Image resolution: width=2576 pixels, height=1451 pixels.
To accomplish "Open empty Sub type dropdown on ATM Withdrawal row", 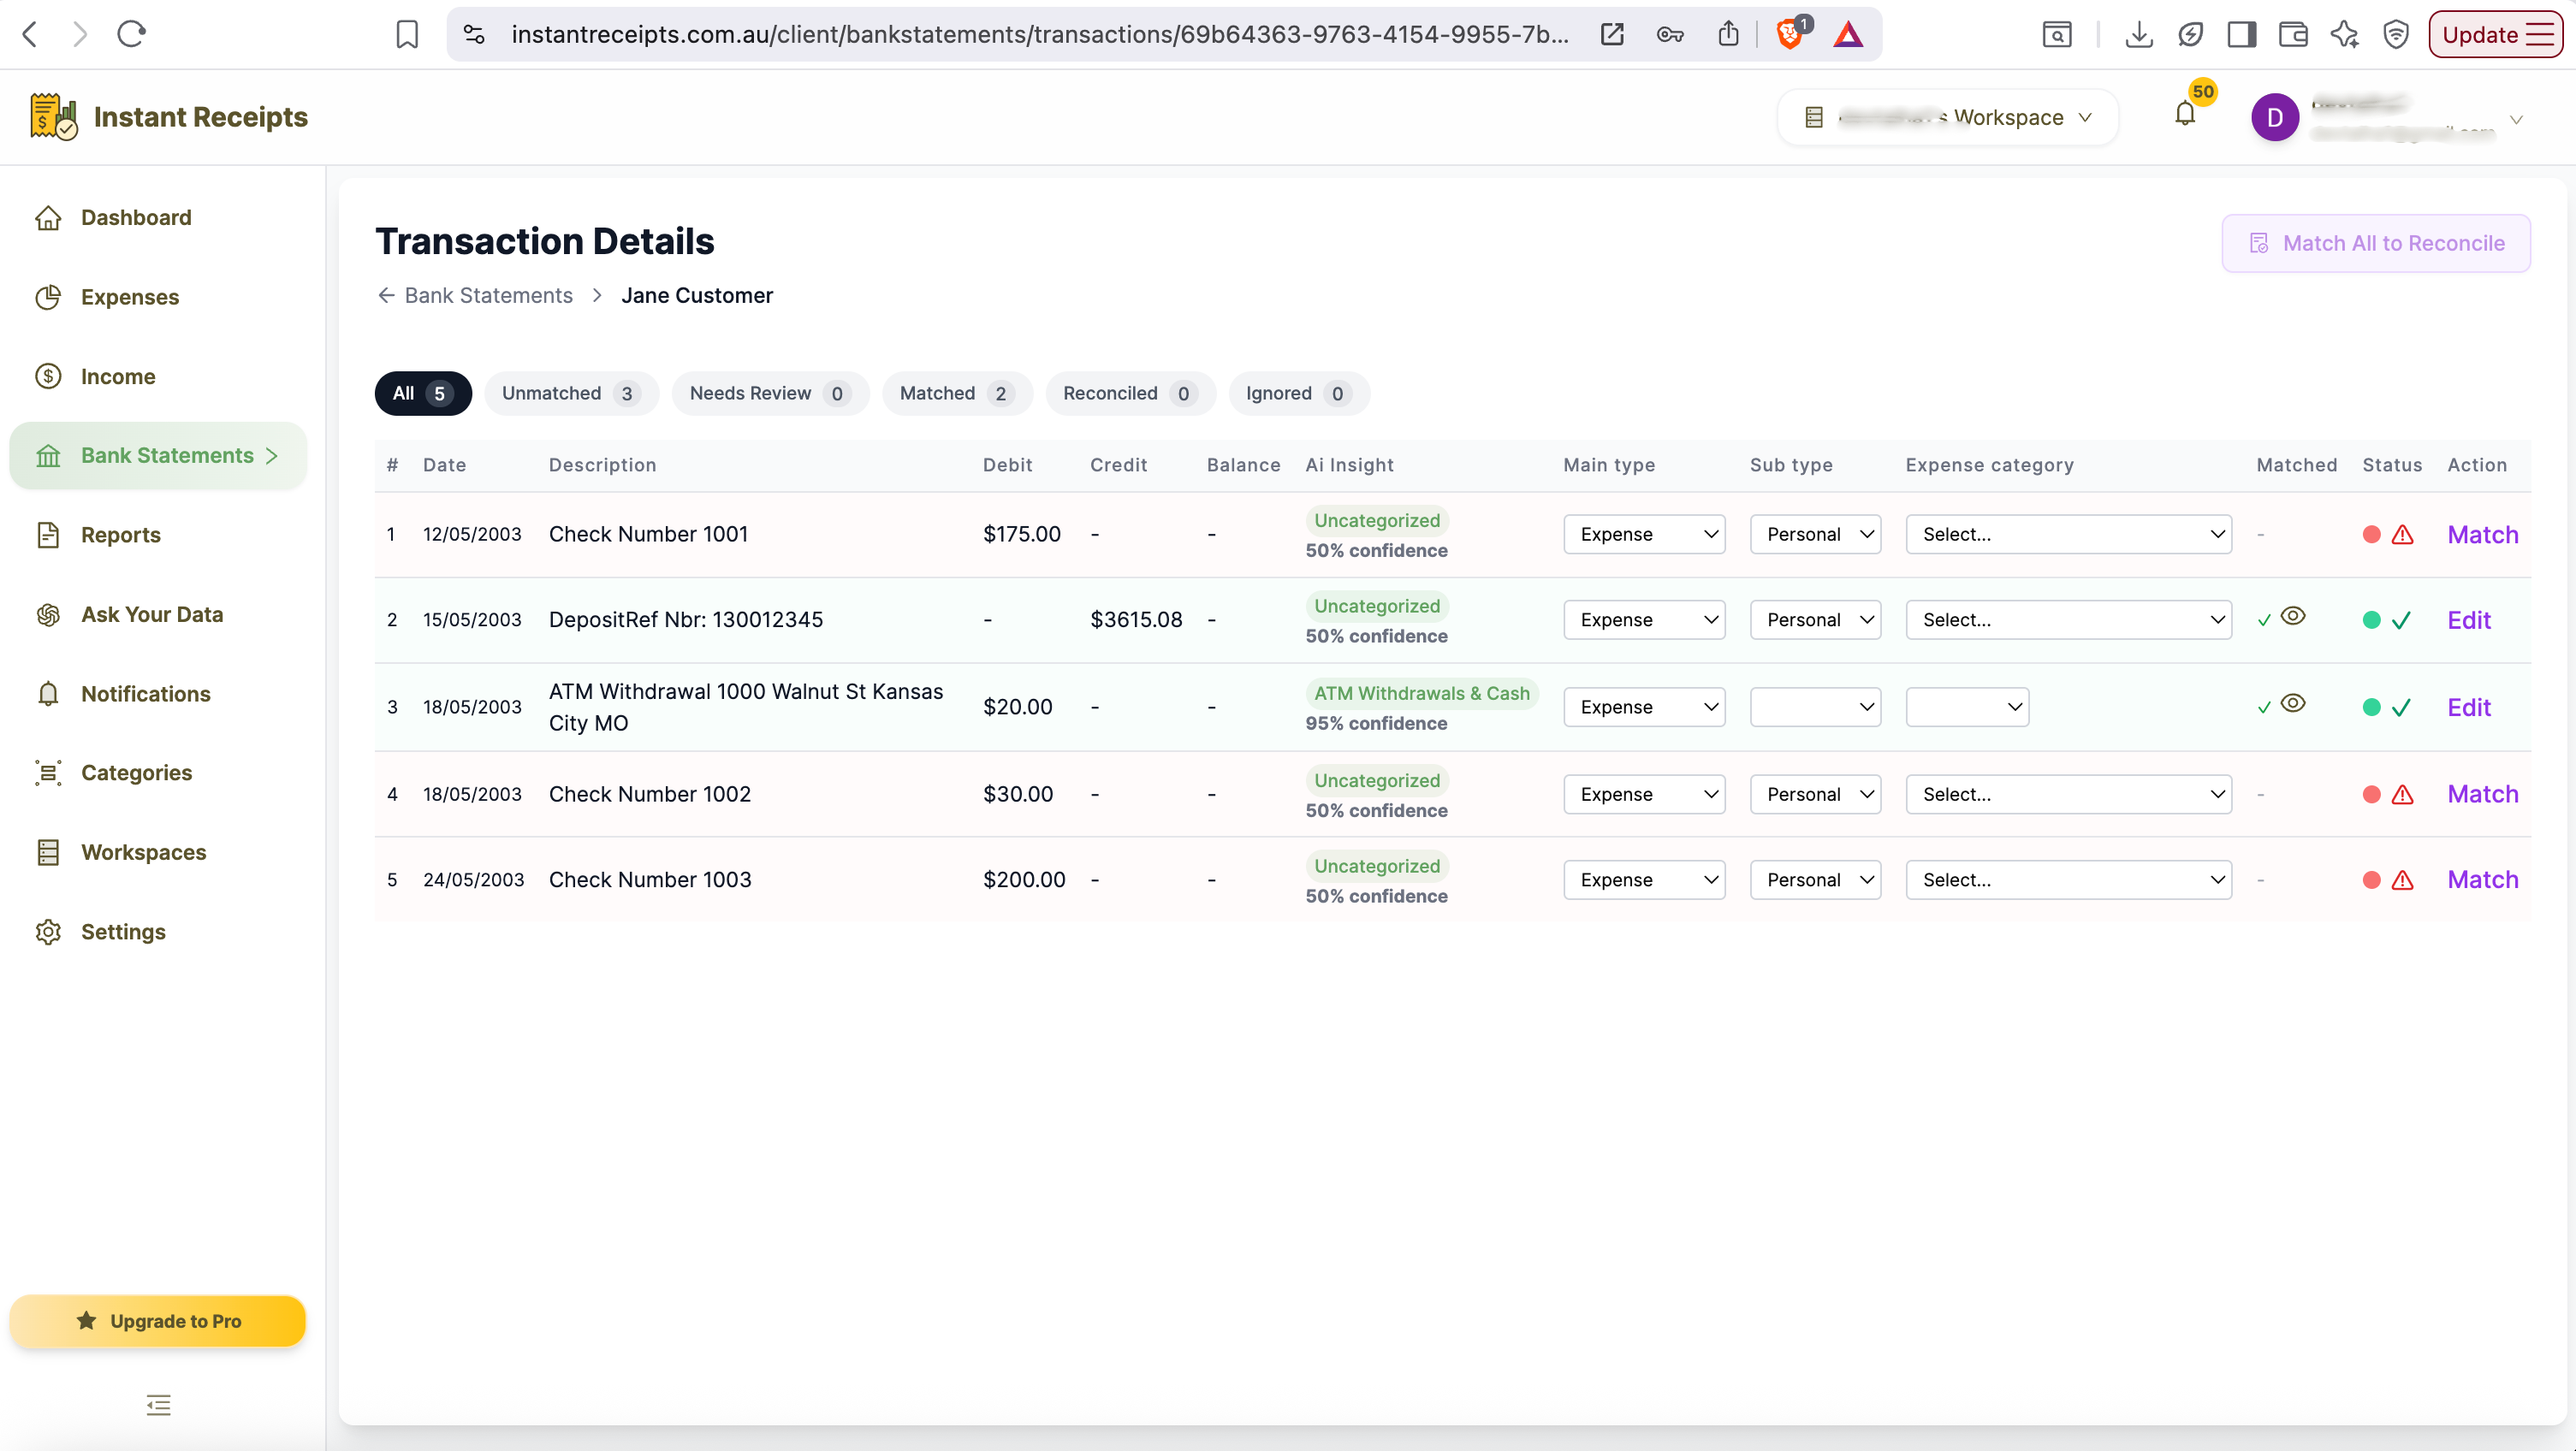I will (x=1815, y=707).
